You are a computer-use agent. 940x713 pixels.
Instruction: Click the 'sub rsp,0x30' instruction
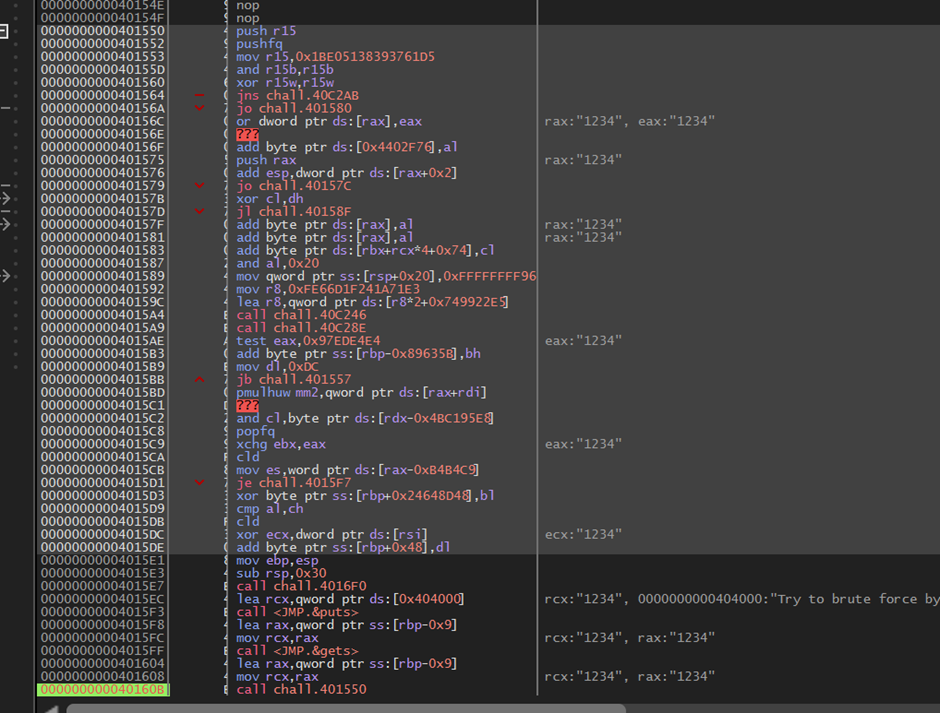(281, 573)
